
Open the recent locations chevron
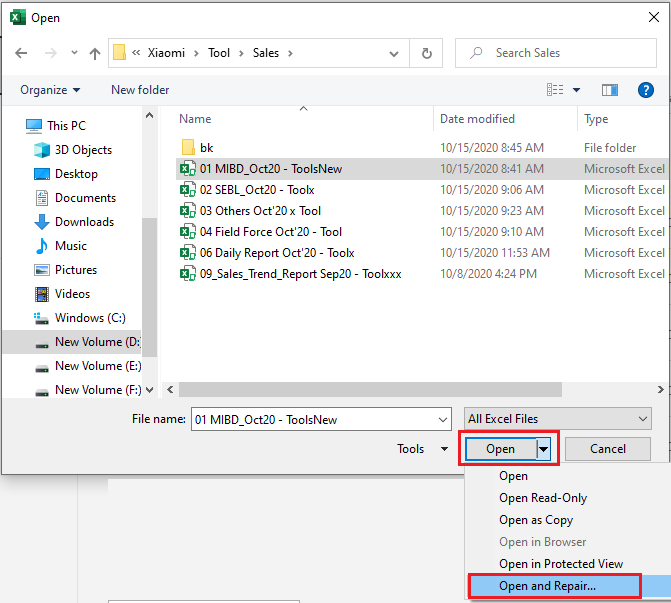coord(74,53)
